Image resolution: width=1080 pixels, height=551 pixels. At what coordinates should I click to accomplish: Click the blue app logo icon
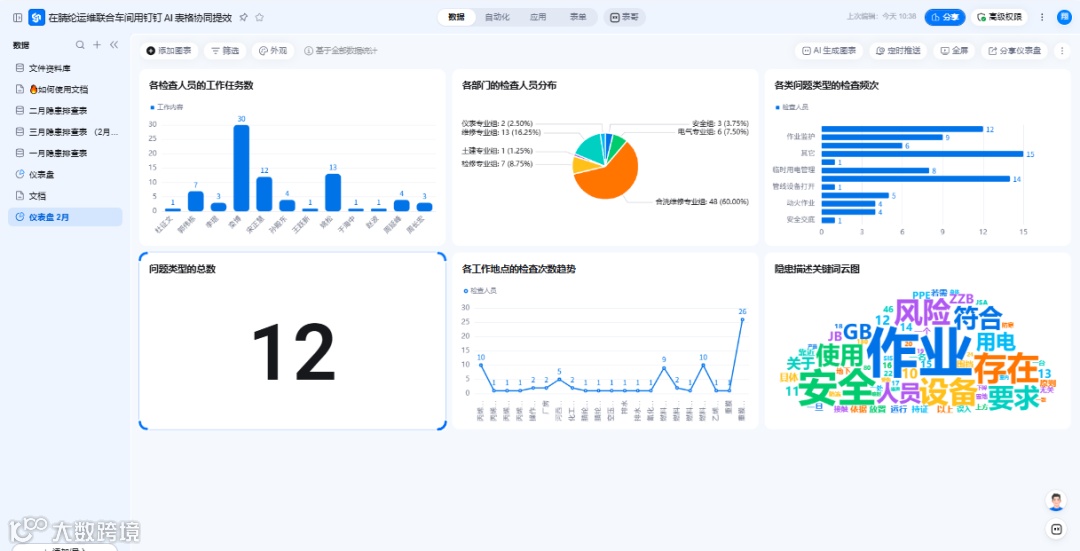tap(37, 17)
